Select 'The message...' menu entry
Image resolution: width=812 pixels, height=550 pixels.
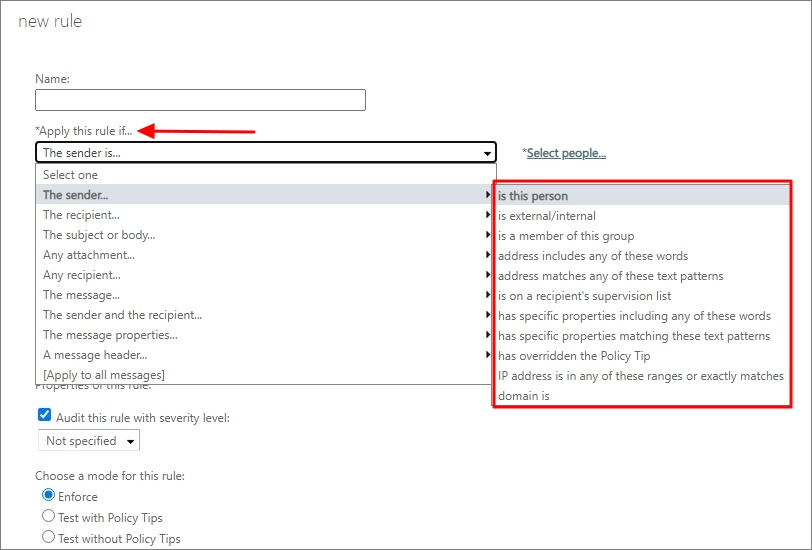pos(264,295)
